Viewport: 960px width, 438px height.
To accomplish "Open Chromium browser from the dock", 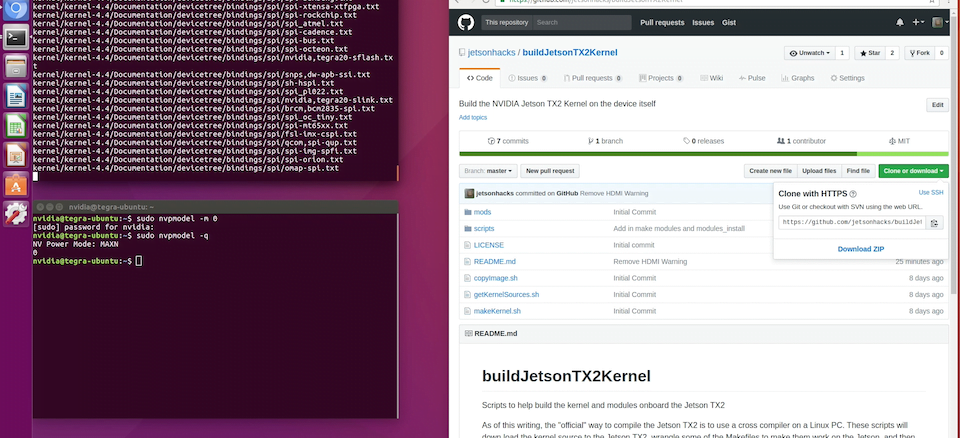I will 16,9.
